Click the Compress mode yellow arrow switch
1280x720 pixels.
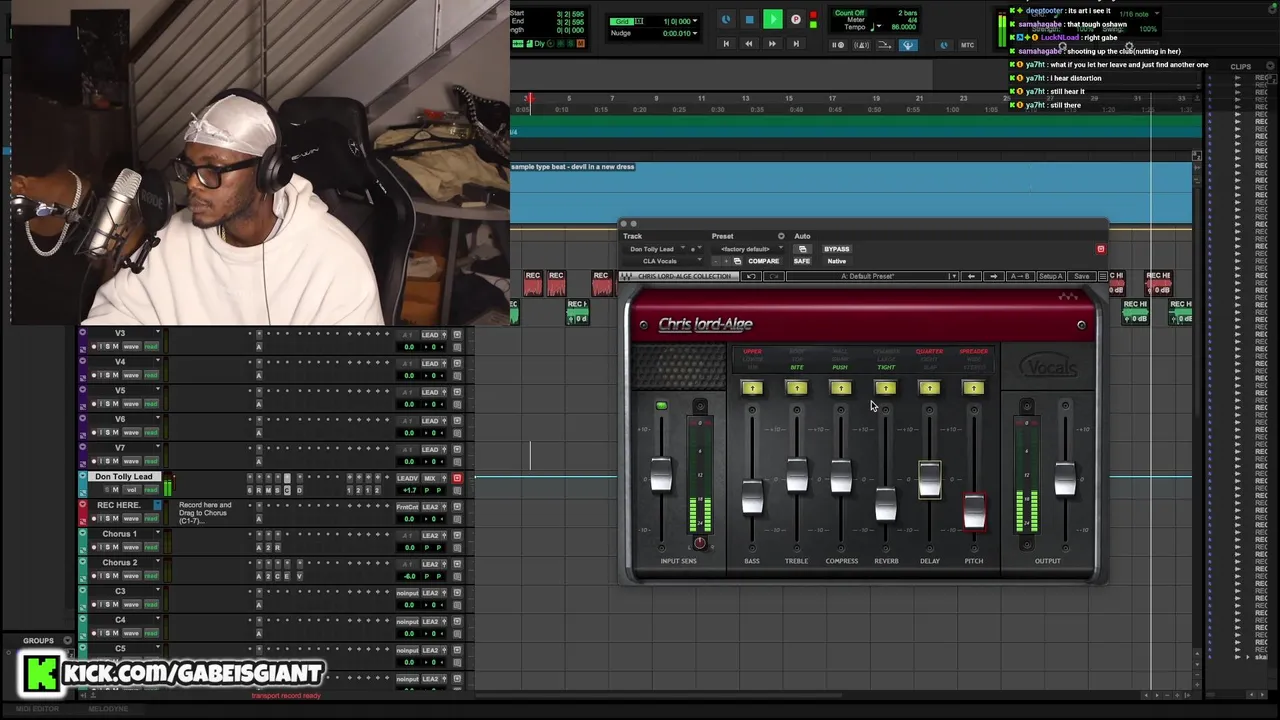coord(841,388)
